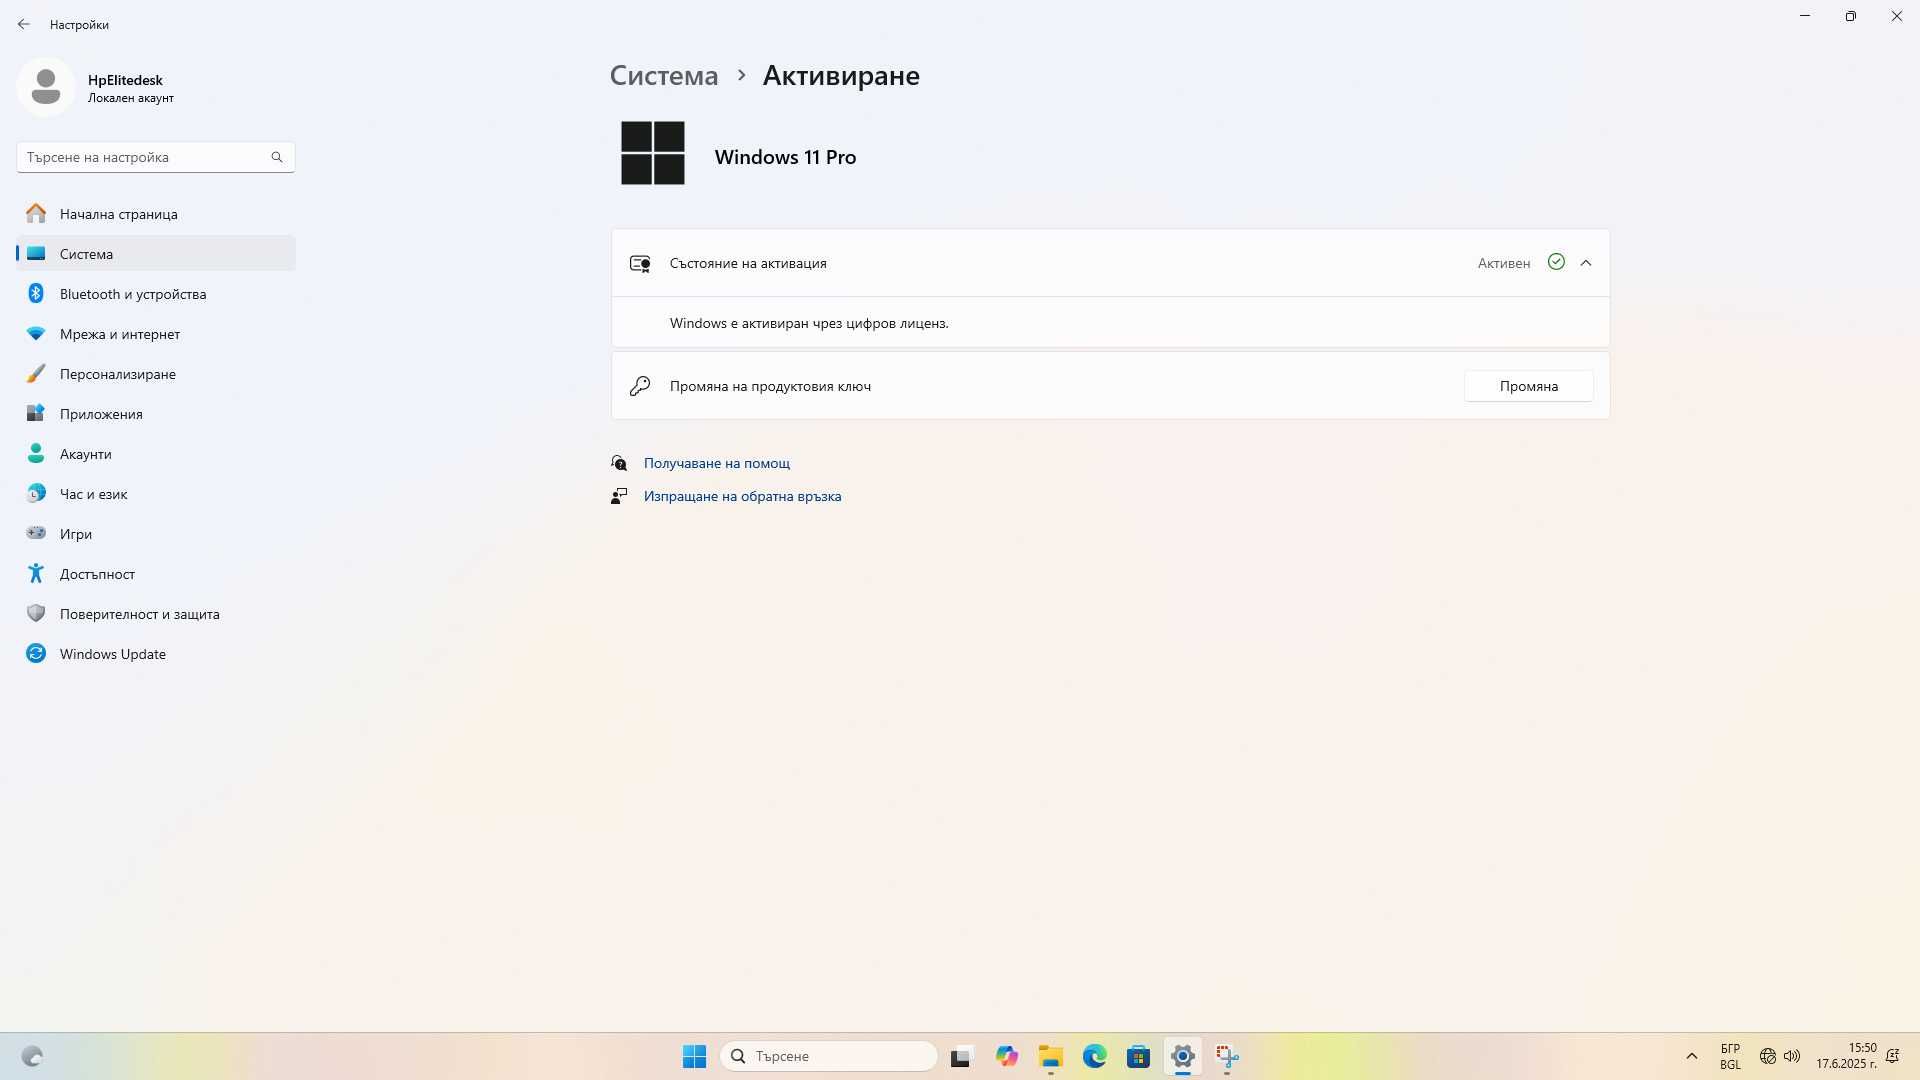Image resolution: width=1920 pixels, height=1080 pixels.
Task: Open Начална страница home page
Action: pyautogui.click(x=155, y=214)
